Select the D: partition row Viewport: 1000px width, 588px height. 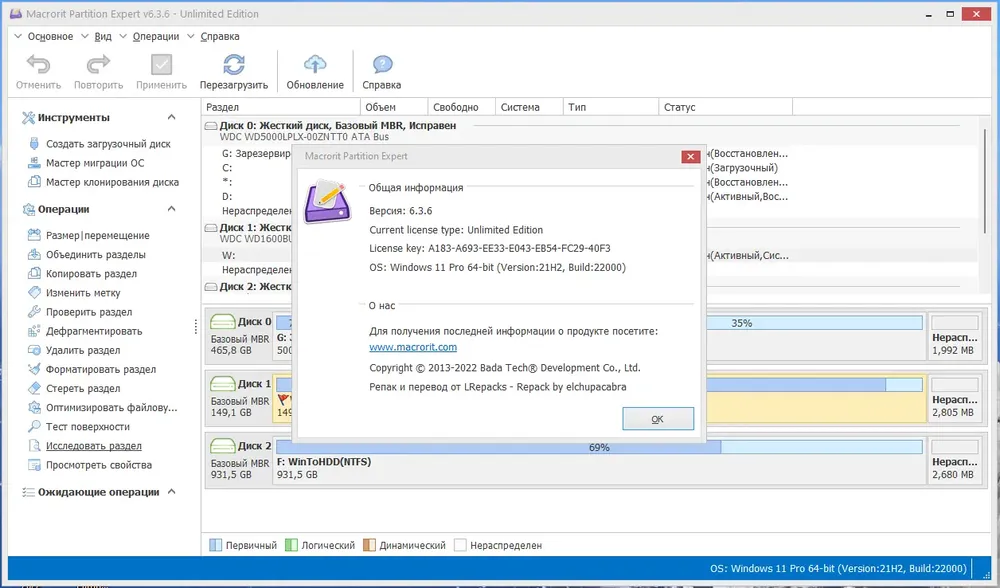[x=227, y=197]
